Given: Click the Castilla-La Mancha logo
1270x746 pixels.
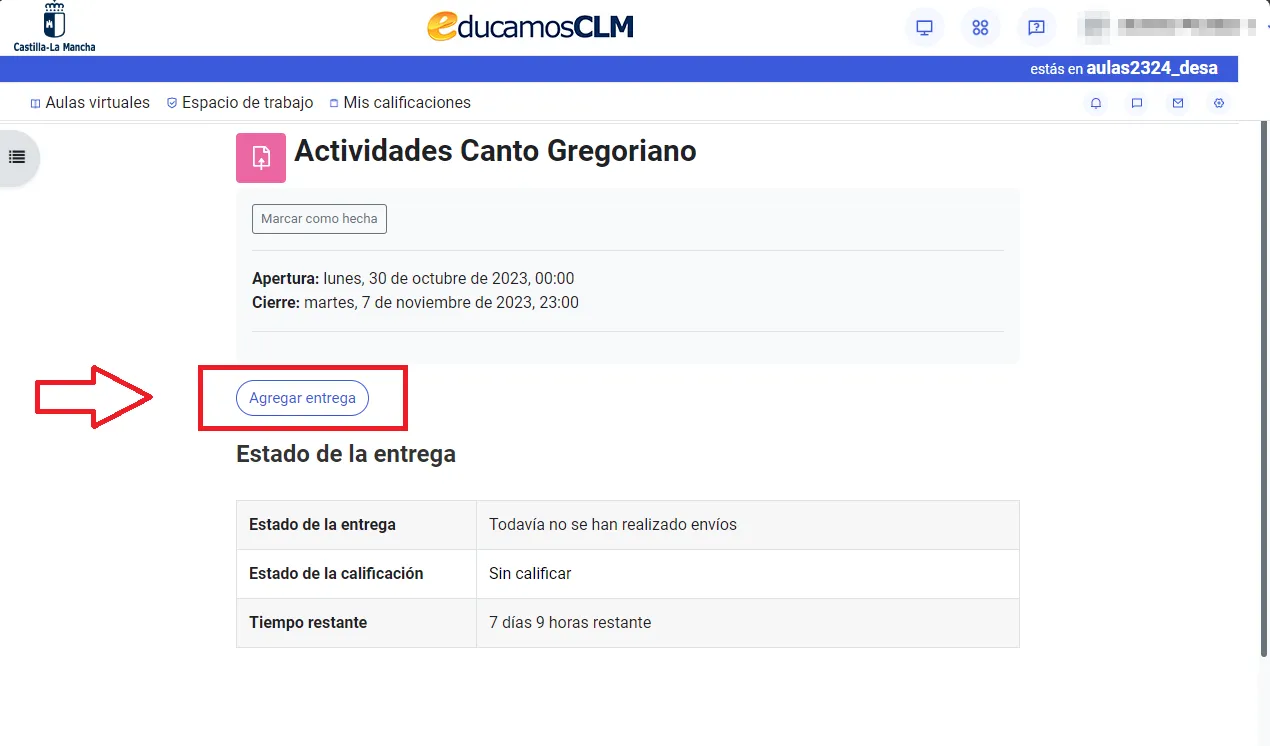Looking at the screenshot, I should point(55,27).
